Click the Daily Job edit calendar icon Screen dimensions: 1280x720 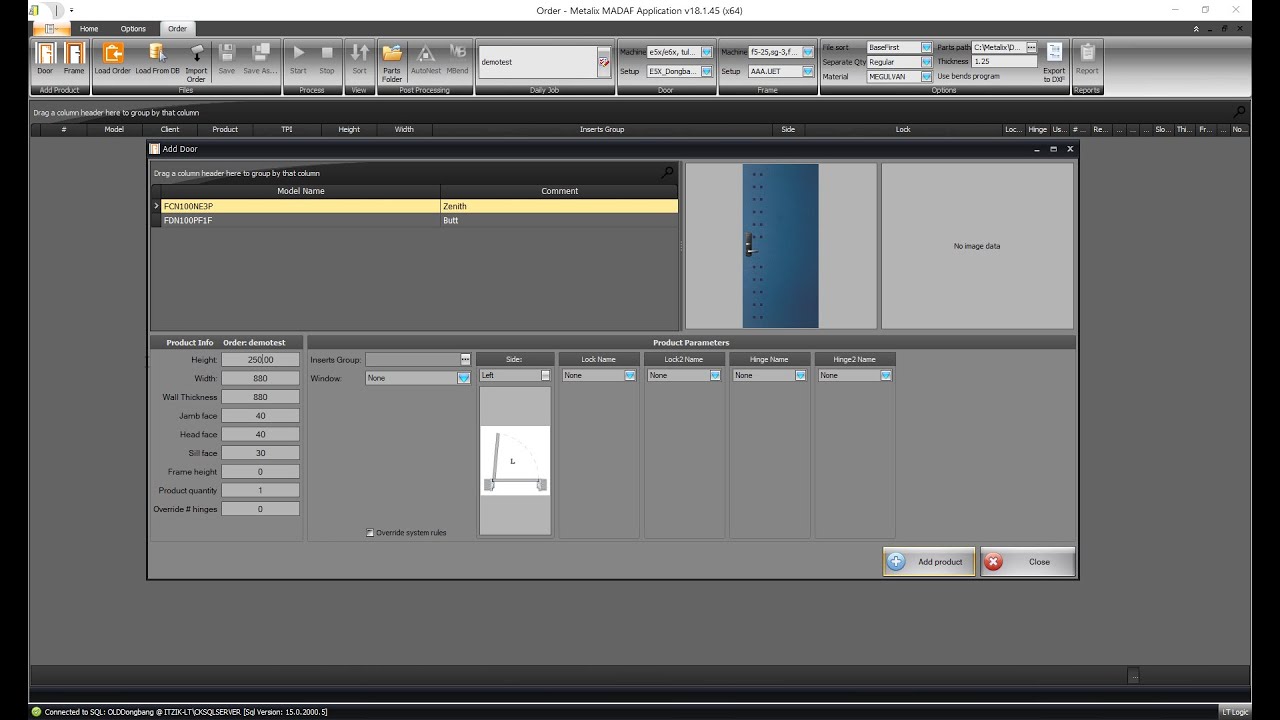click(x=603, y=62)
